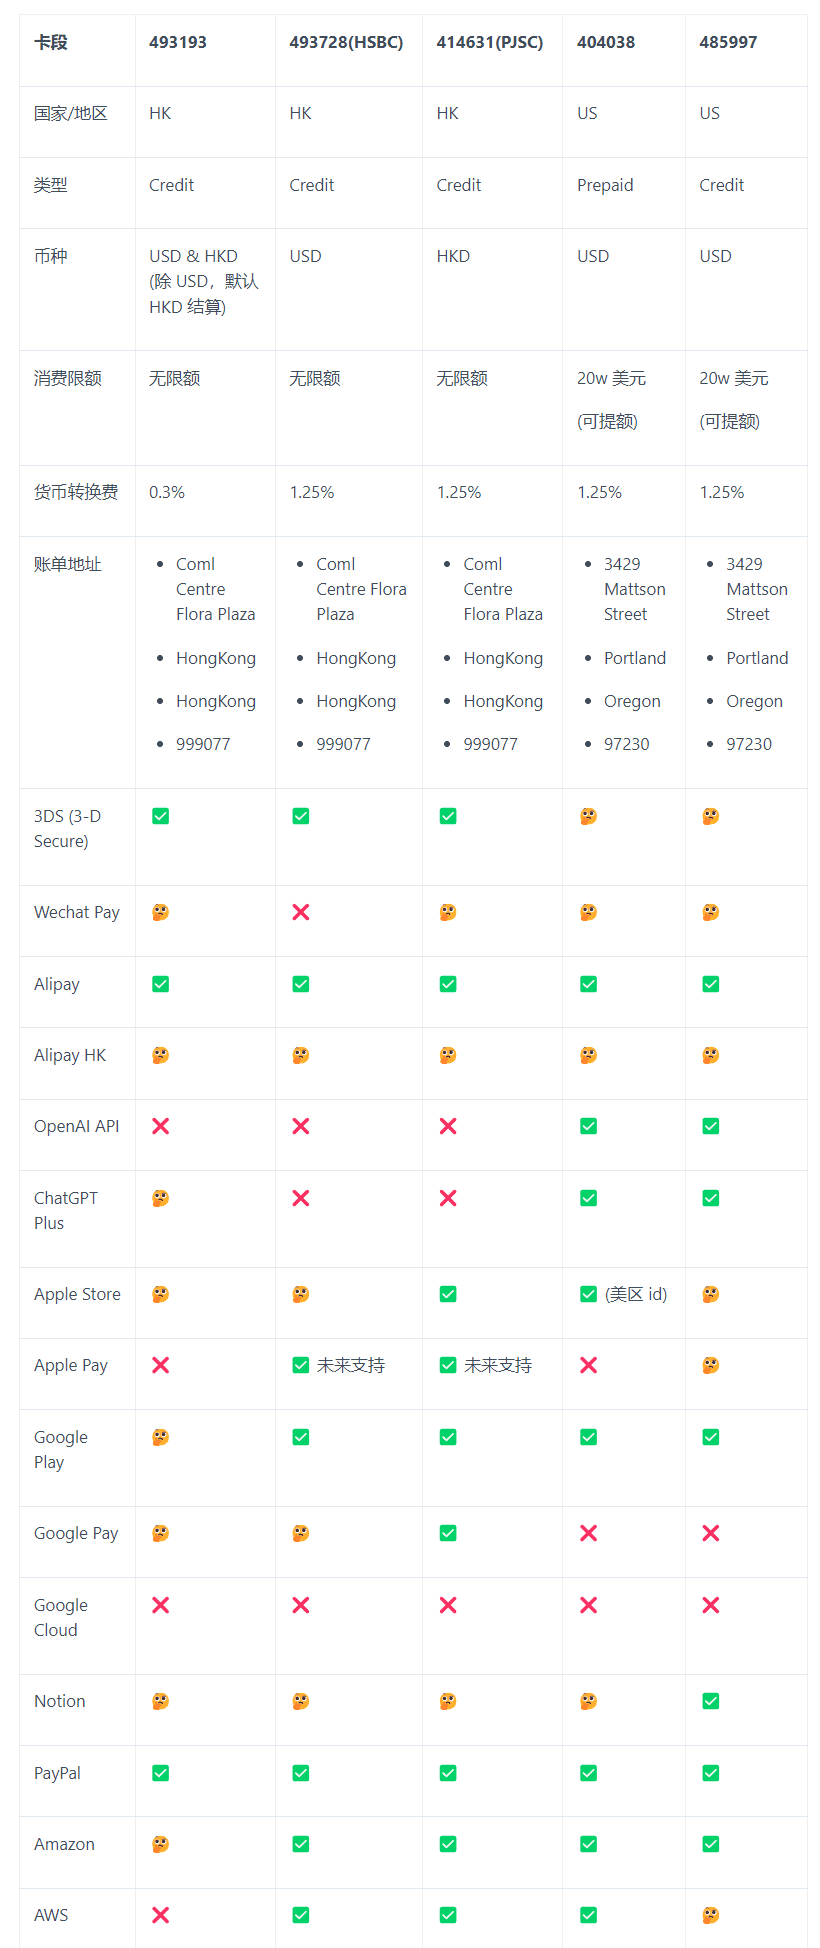
Task: Select the 404038 column header
Action: click(x=606, y=42)
